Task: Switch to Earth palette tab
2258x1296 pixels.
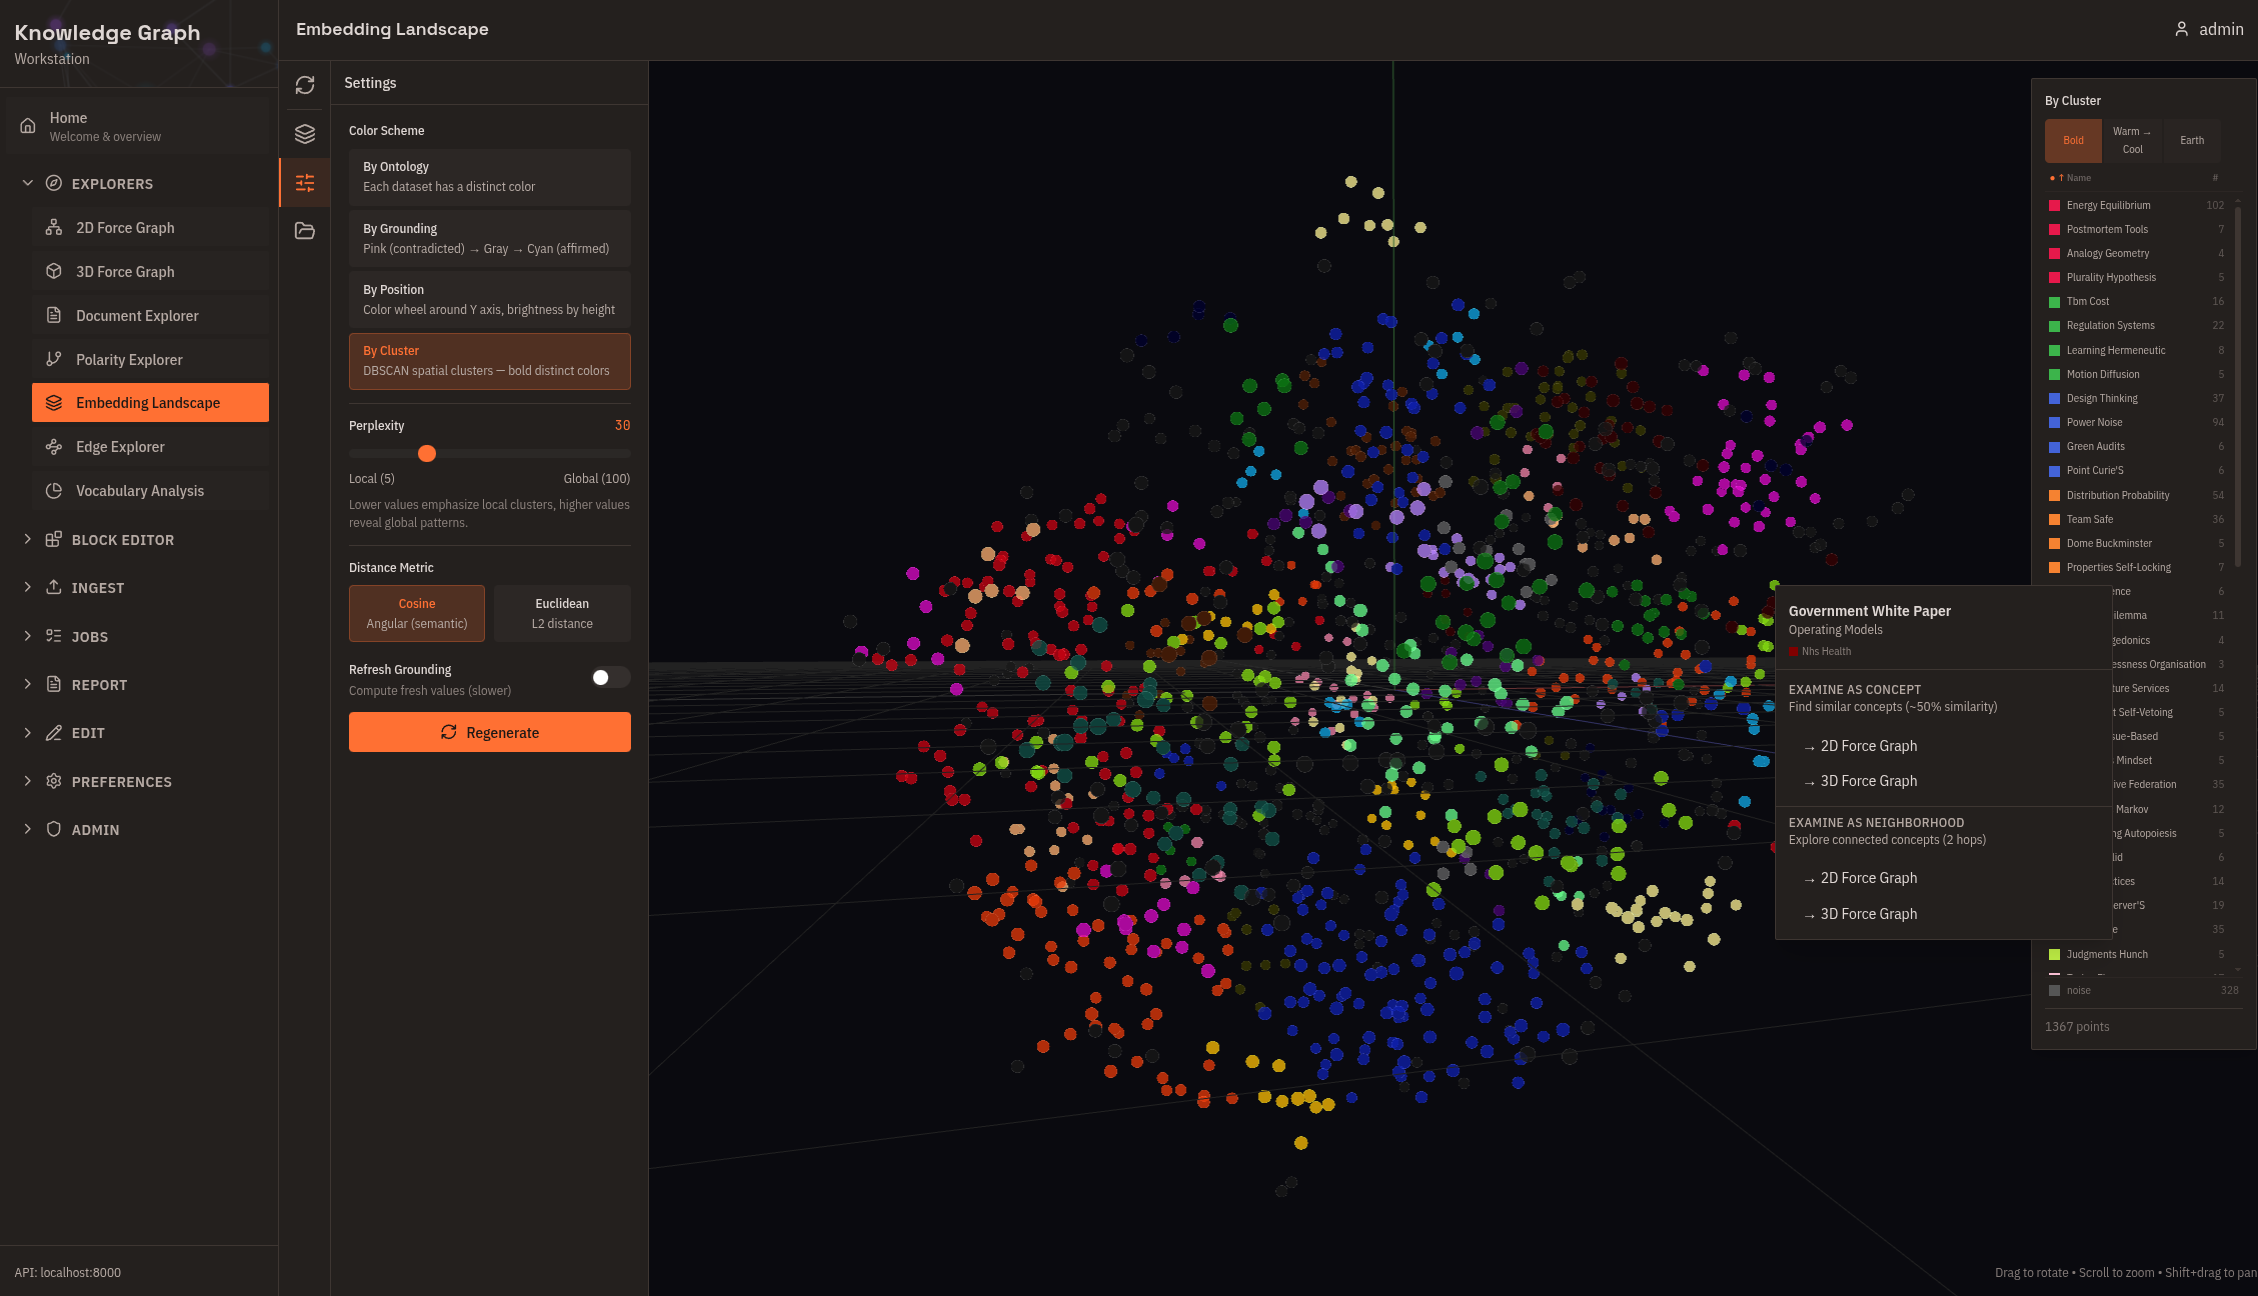Action: pos(2191,141)
